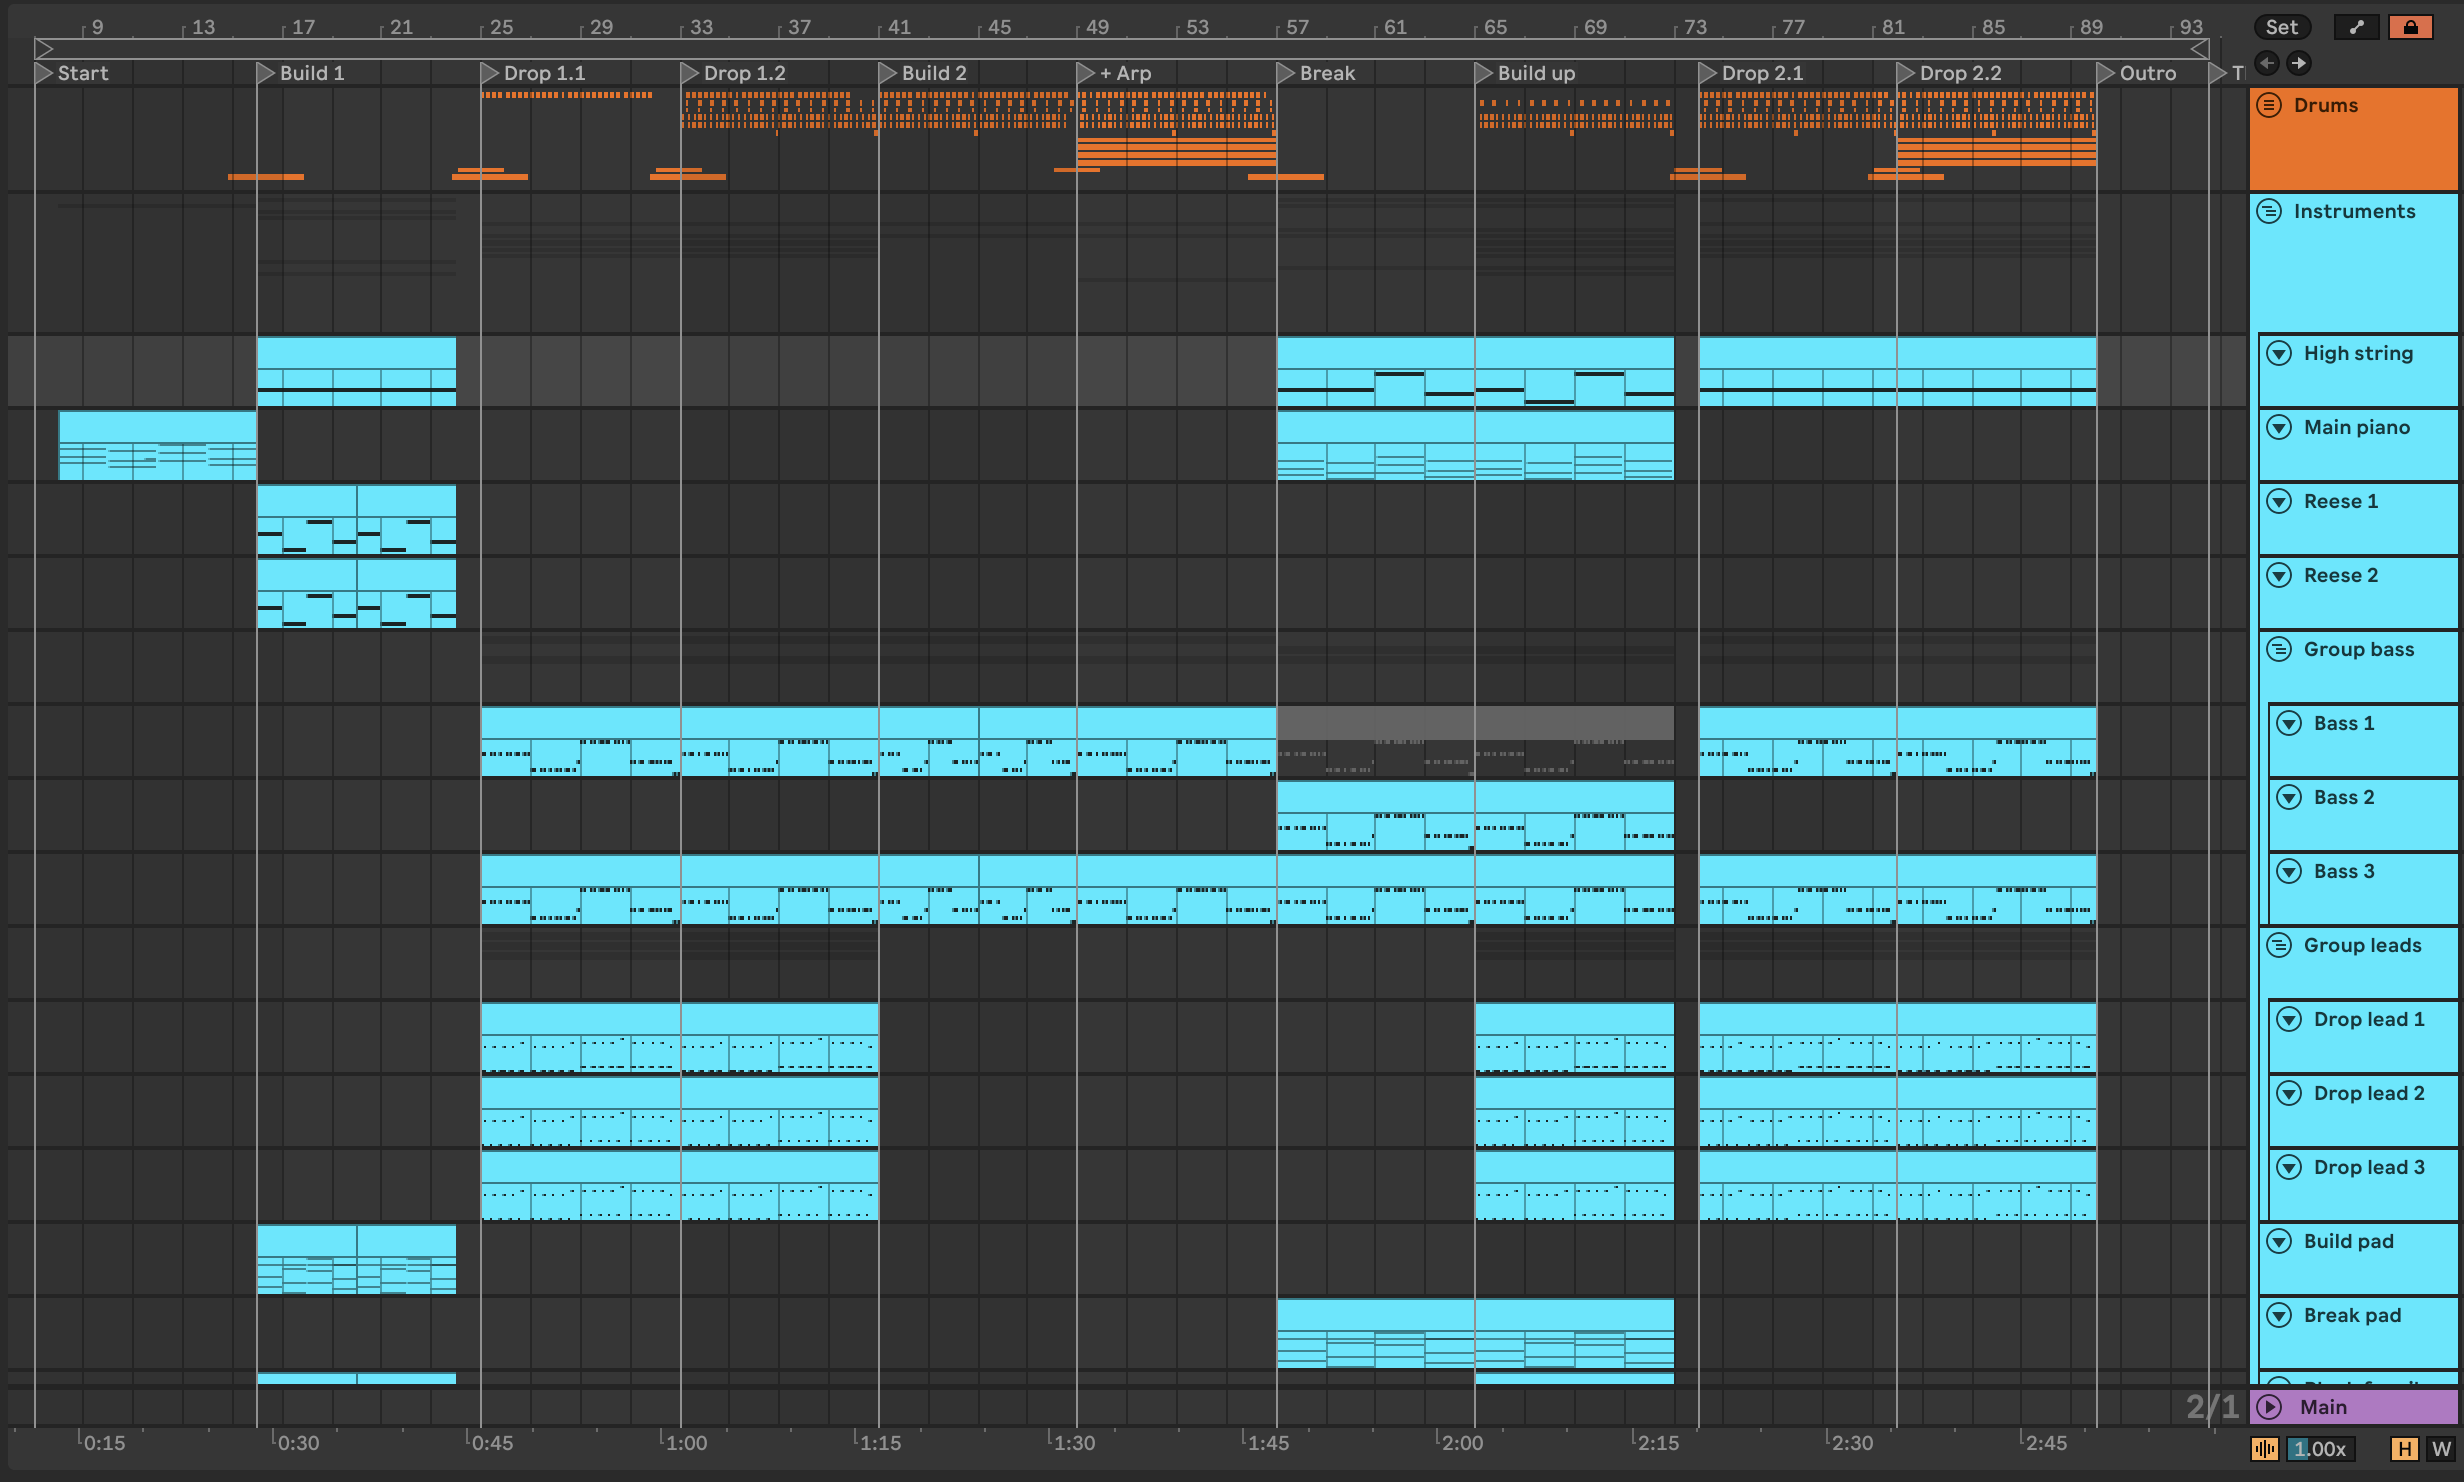The width and height of the screenshot is (2464, 1482).
Task: Enable the optimize arrangement width W button
Action: pos(2441,1448)
